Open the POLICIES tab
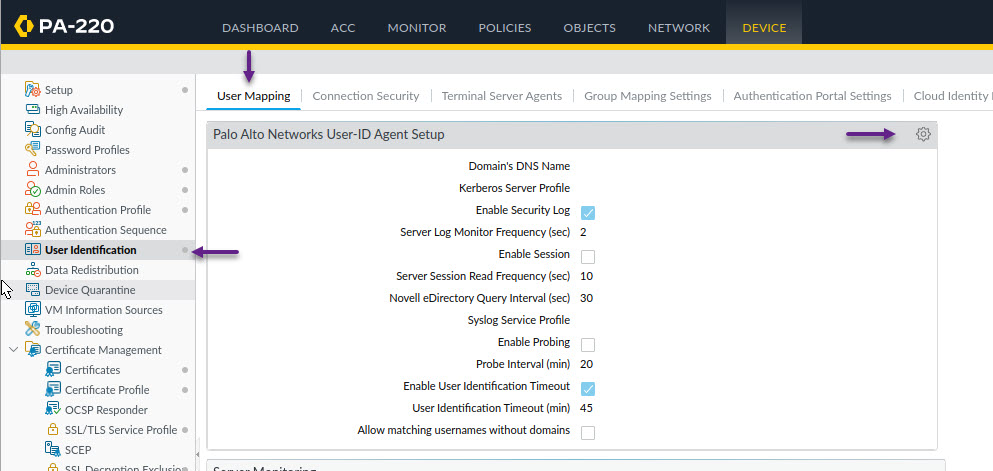Image resolution: width=993 pixels, height=471 pixels. [505, 28]
